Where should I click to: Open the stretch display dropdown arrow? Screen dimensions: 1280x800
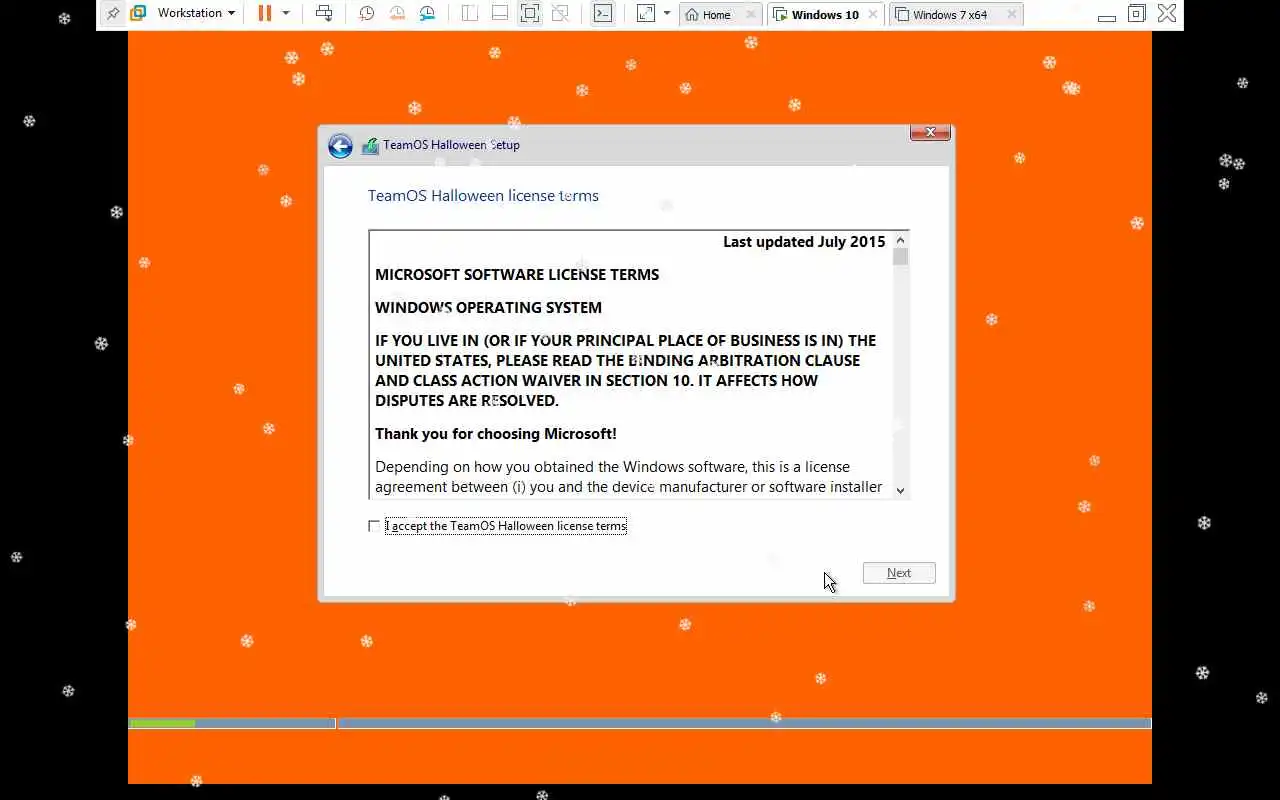pyautogui.click(x=667, y=14)
